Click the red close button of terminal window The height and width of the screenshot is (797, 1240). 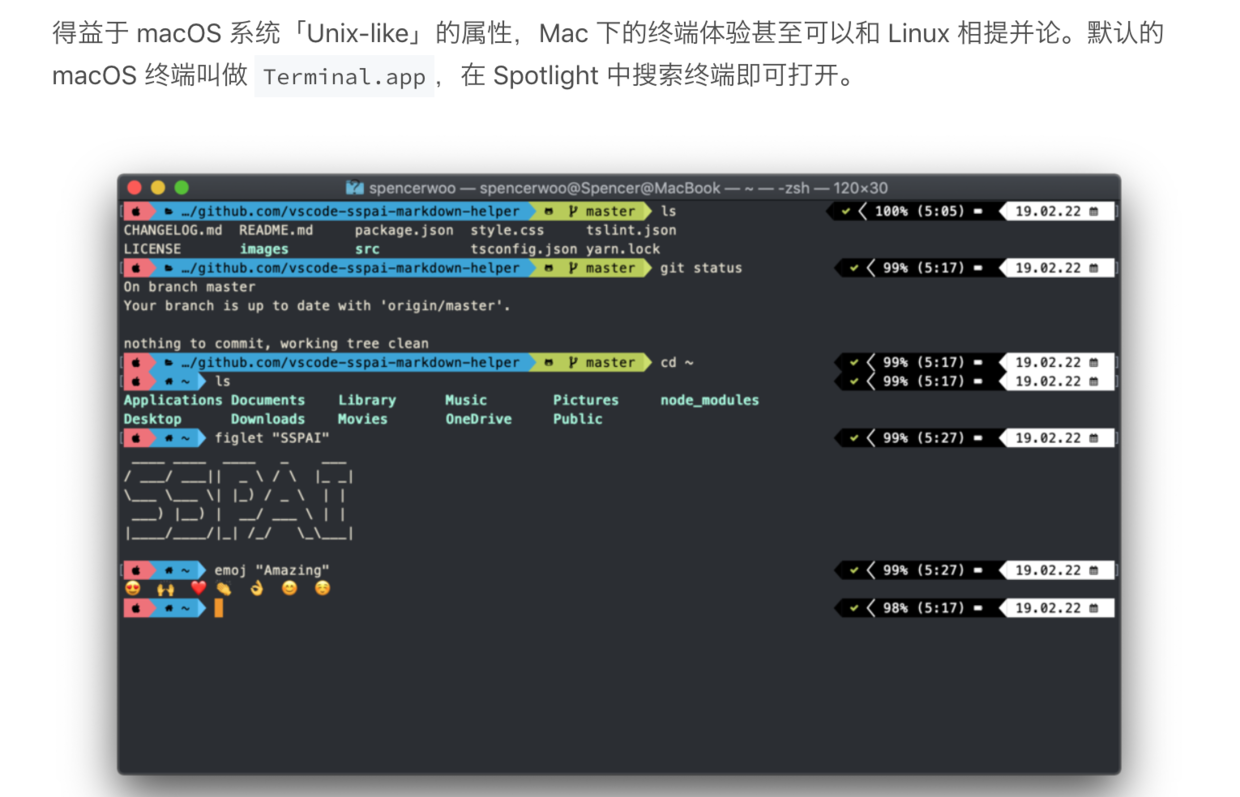coord(134,188)
